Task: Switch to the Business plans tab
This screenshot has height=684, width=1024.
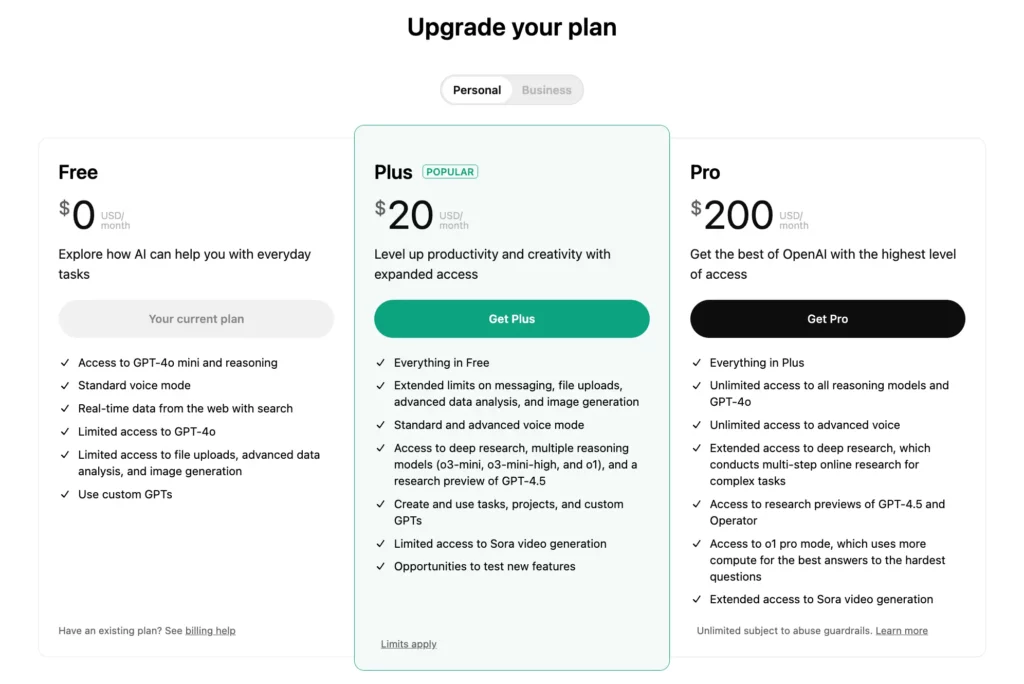Action: 546,90
